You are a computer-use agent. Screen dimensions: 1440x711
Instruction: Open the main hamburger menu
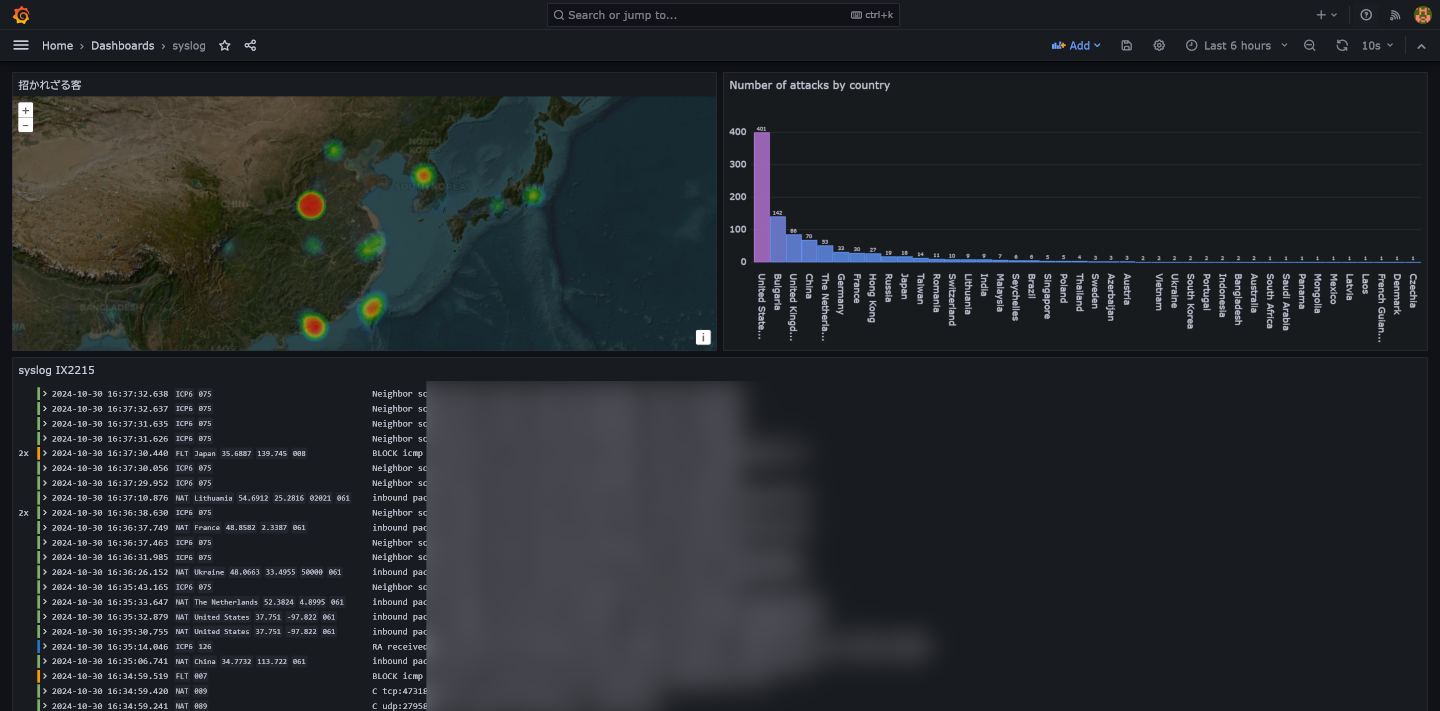point(21,45)
